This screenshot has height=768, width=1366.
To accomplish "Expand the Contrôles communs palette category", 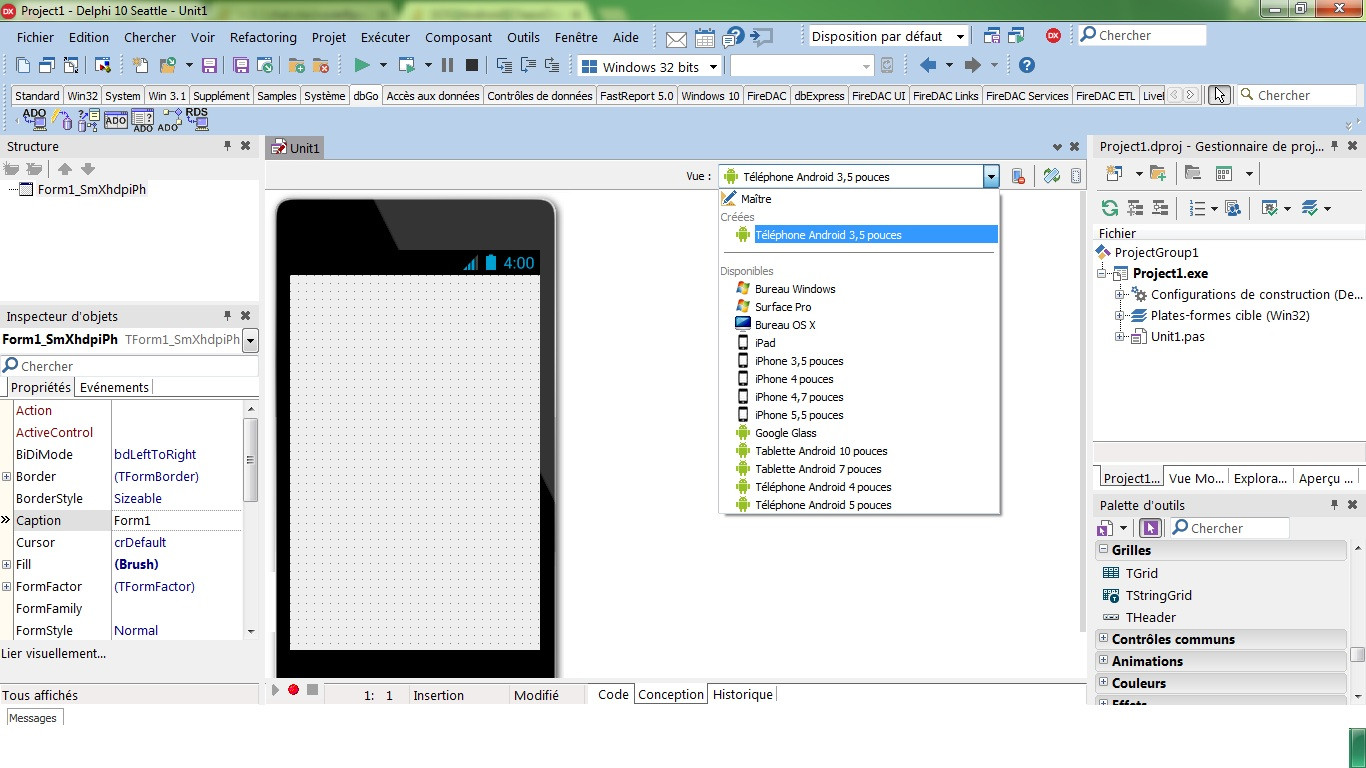I will tap(1104, 638).
